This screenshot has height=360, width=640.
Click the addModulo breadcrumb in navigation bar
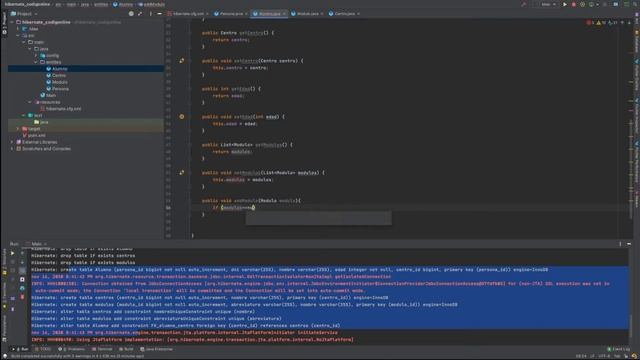pyautogui.click(x=151, y=4)
